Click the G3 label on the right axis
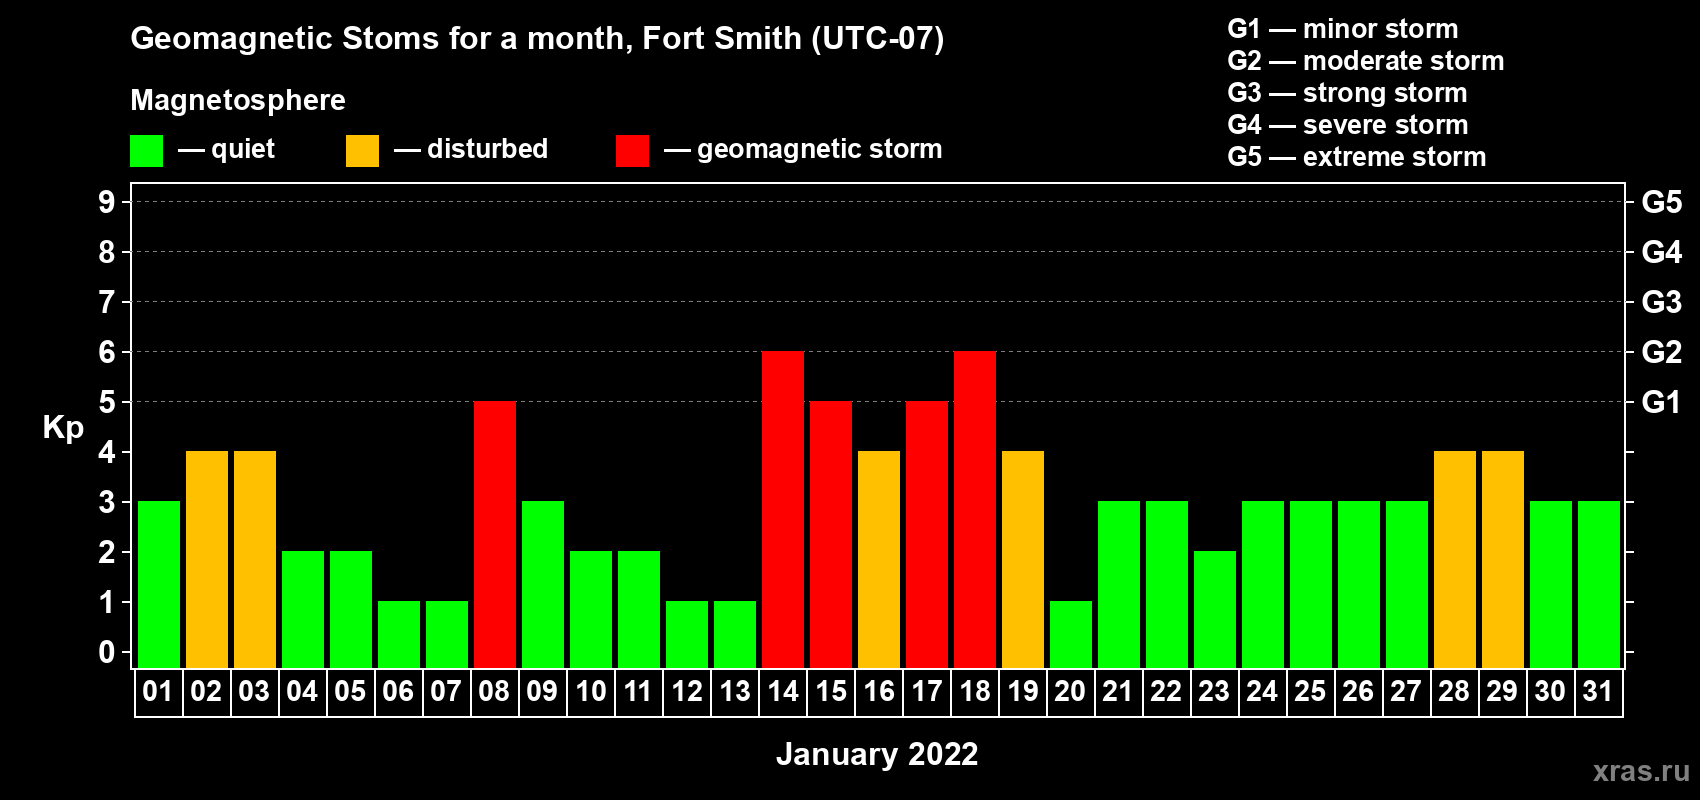Screen dimensions: 1700x800 [1662, 302]
